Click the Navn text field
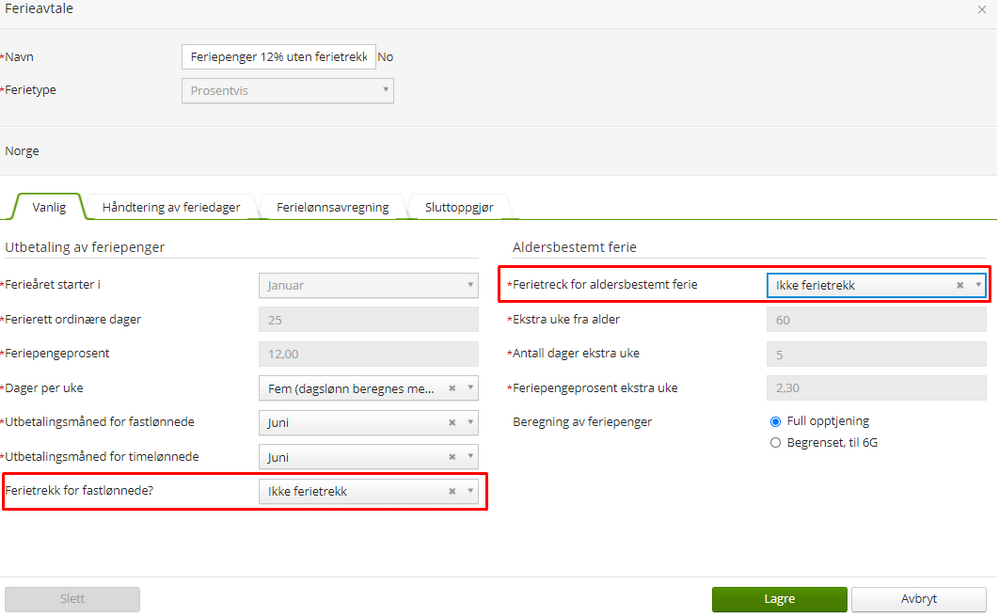The width and height of the screenshot is (997, 614). point(278,57)
